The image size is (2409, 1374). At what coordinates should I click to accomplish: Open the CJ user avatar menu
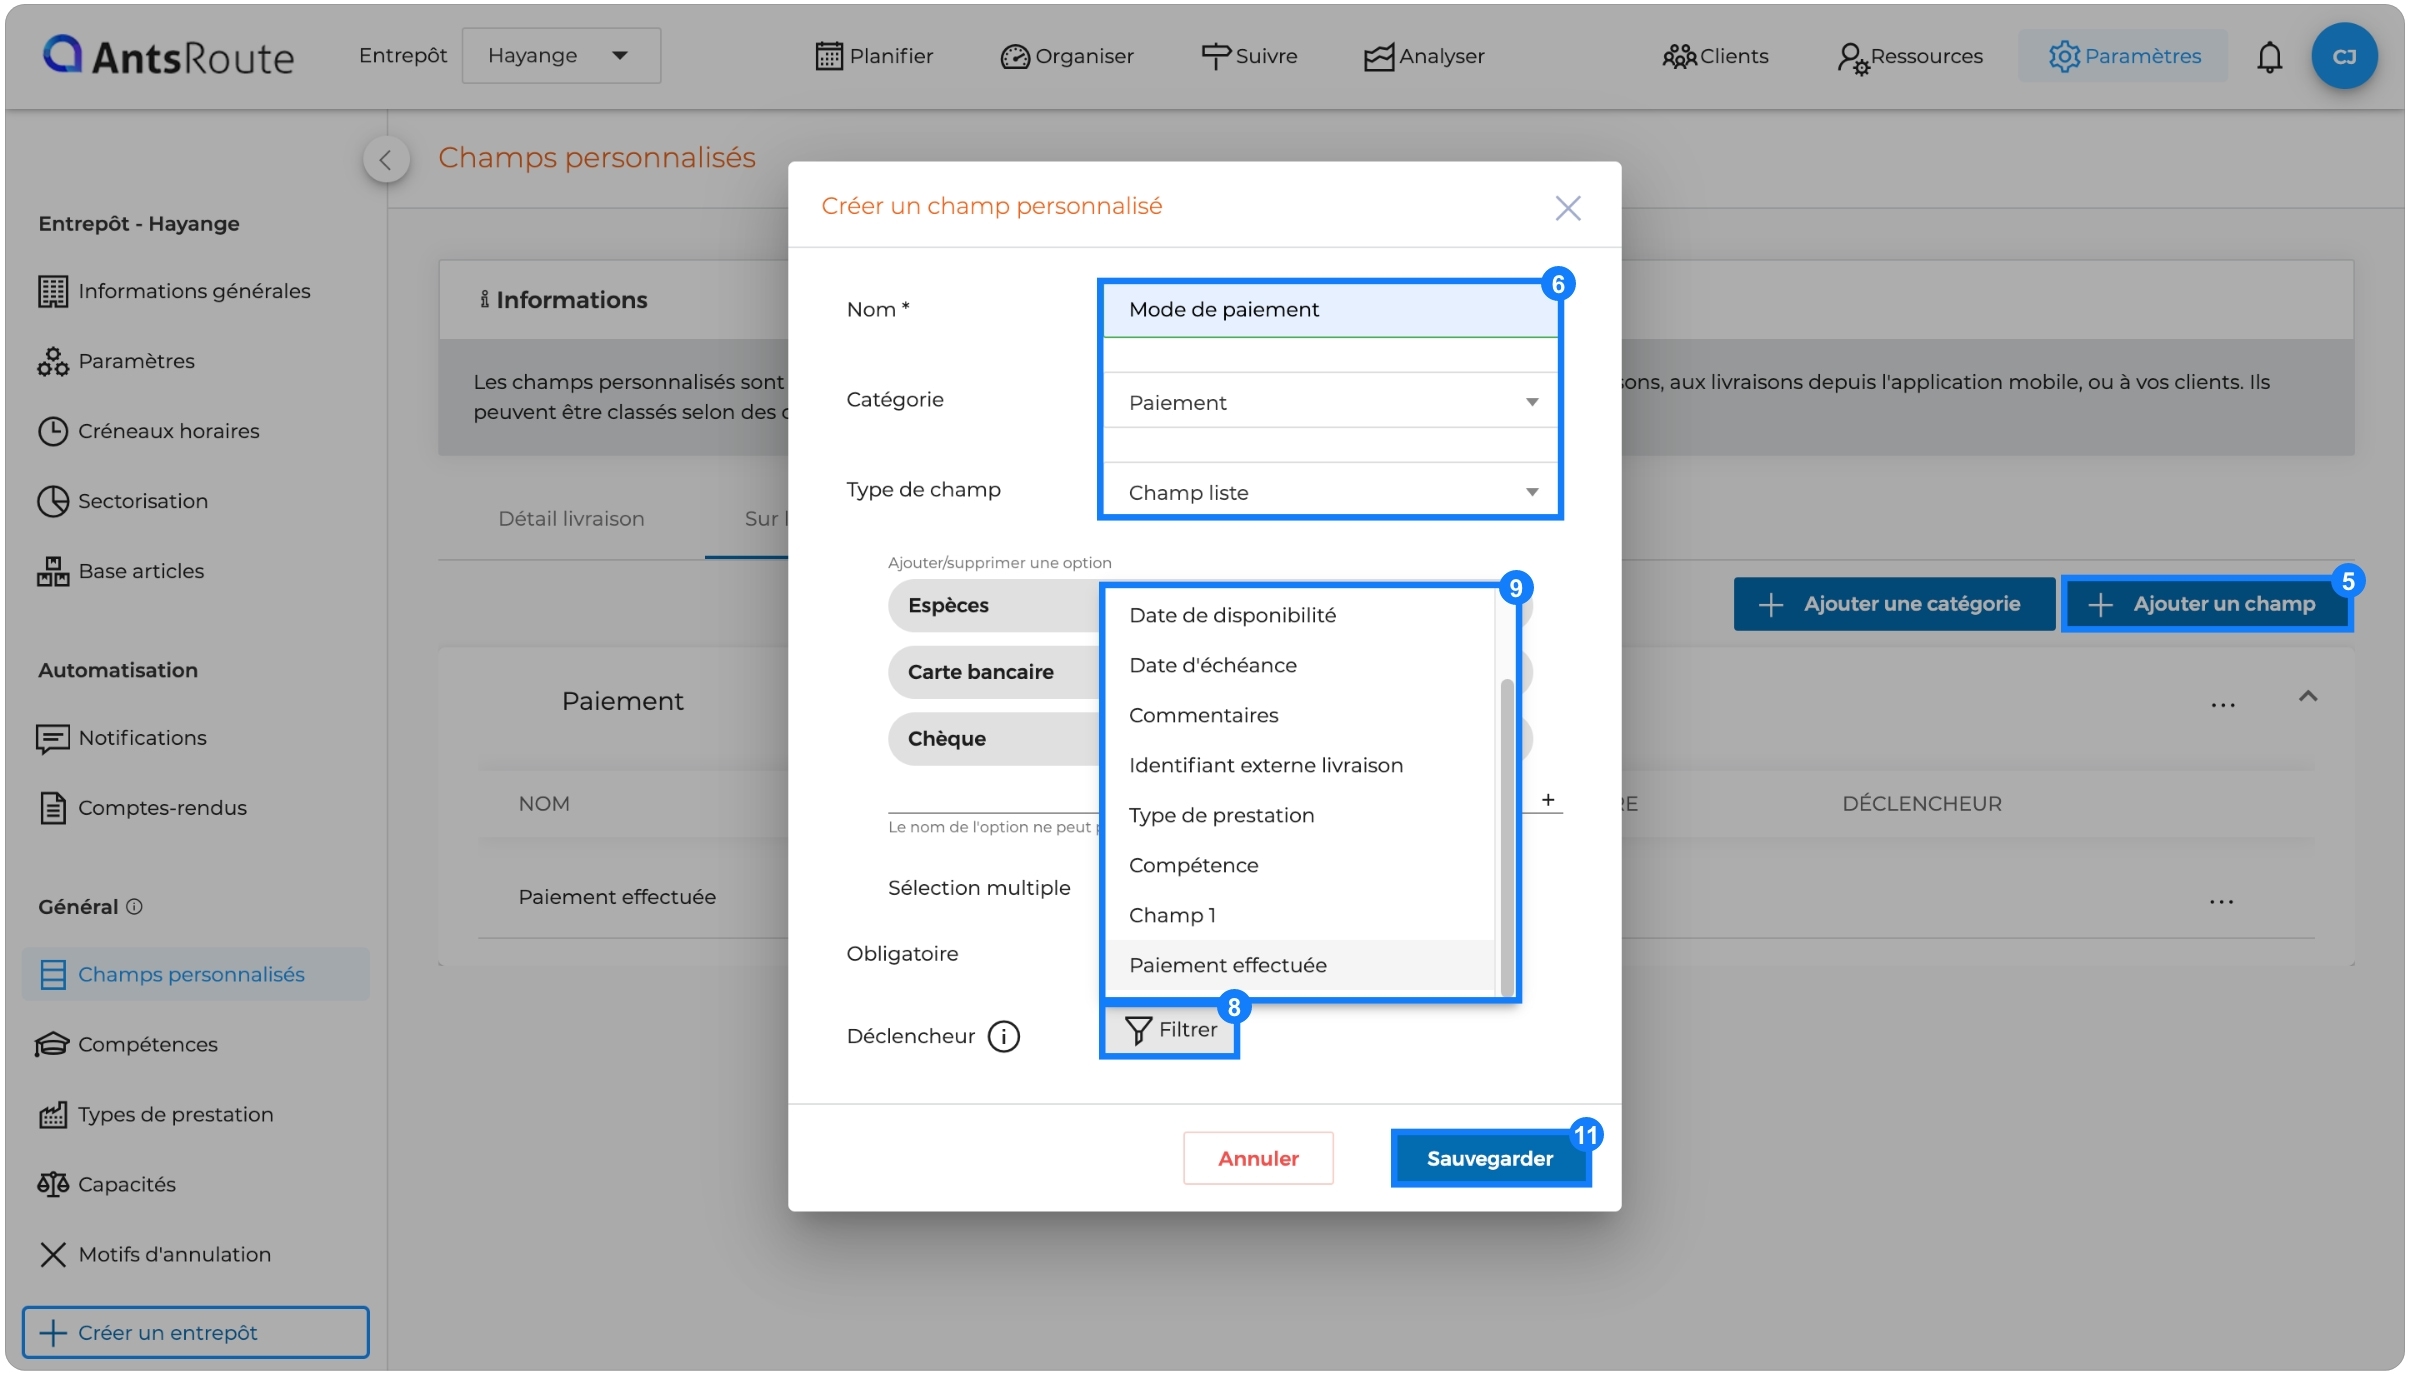point(2344,57)
